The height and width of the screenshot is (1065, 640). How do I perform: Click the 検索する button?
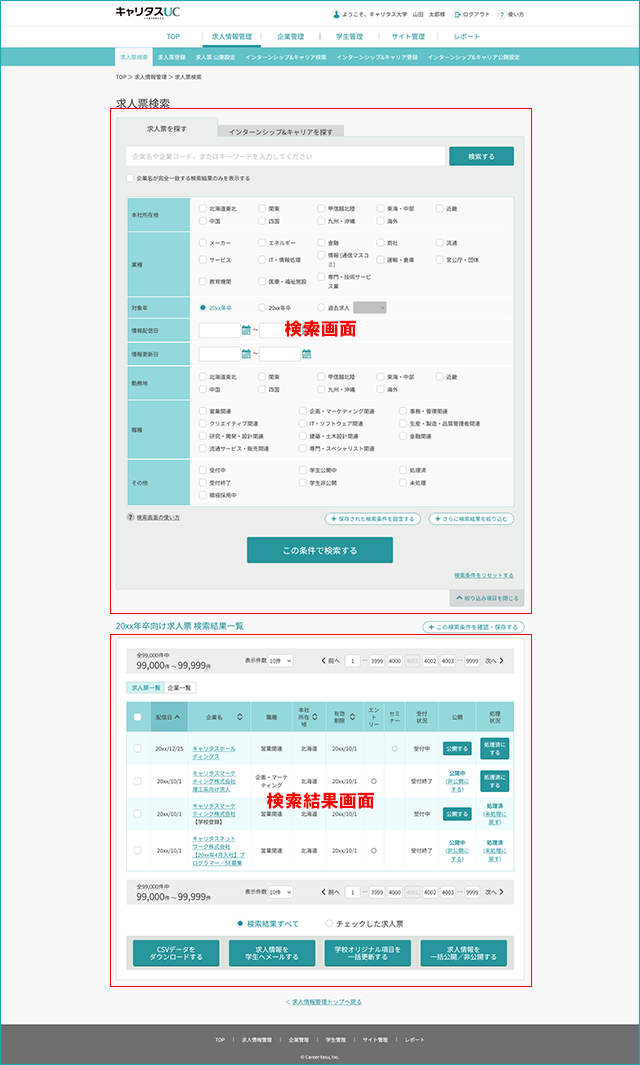[481, 156]
